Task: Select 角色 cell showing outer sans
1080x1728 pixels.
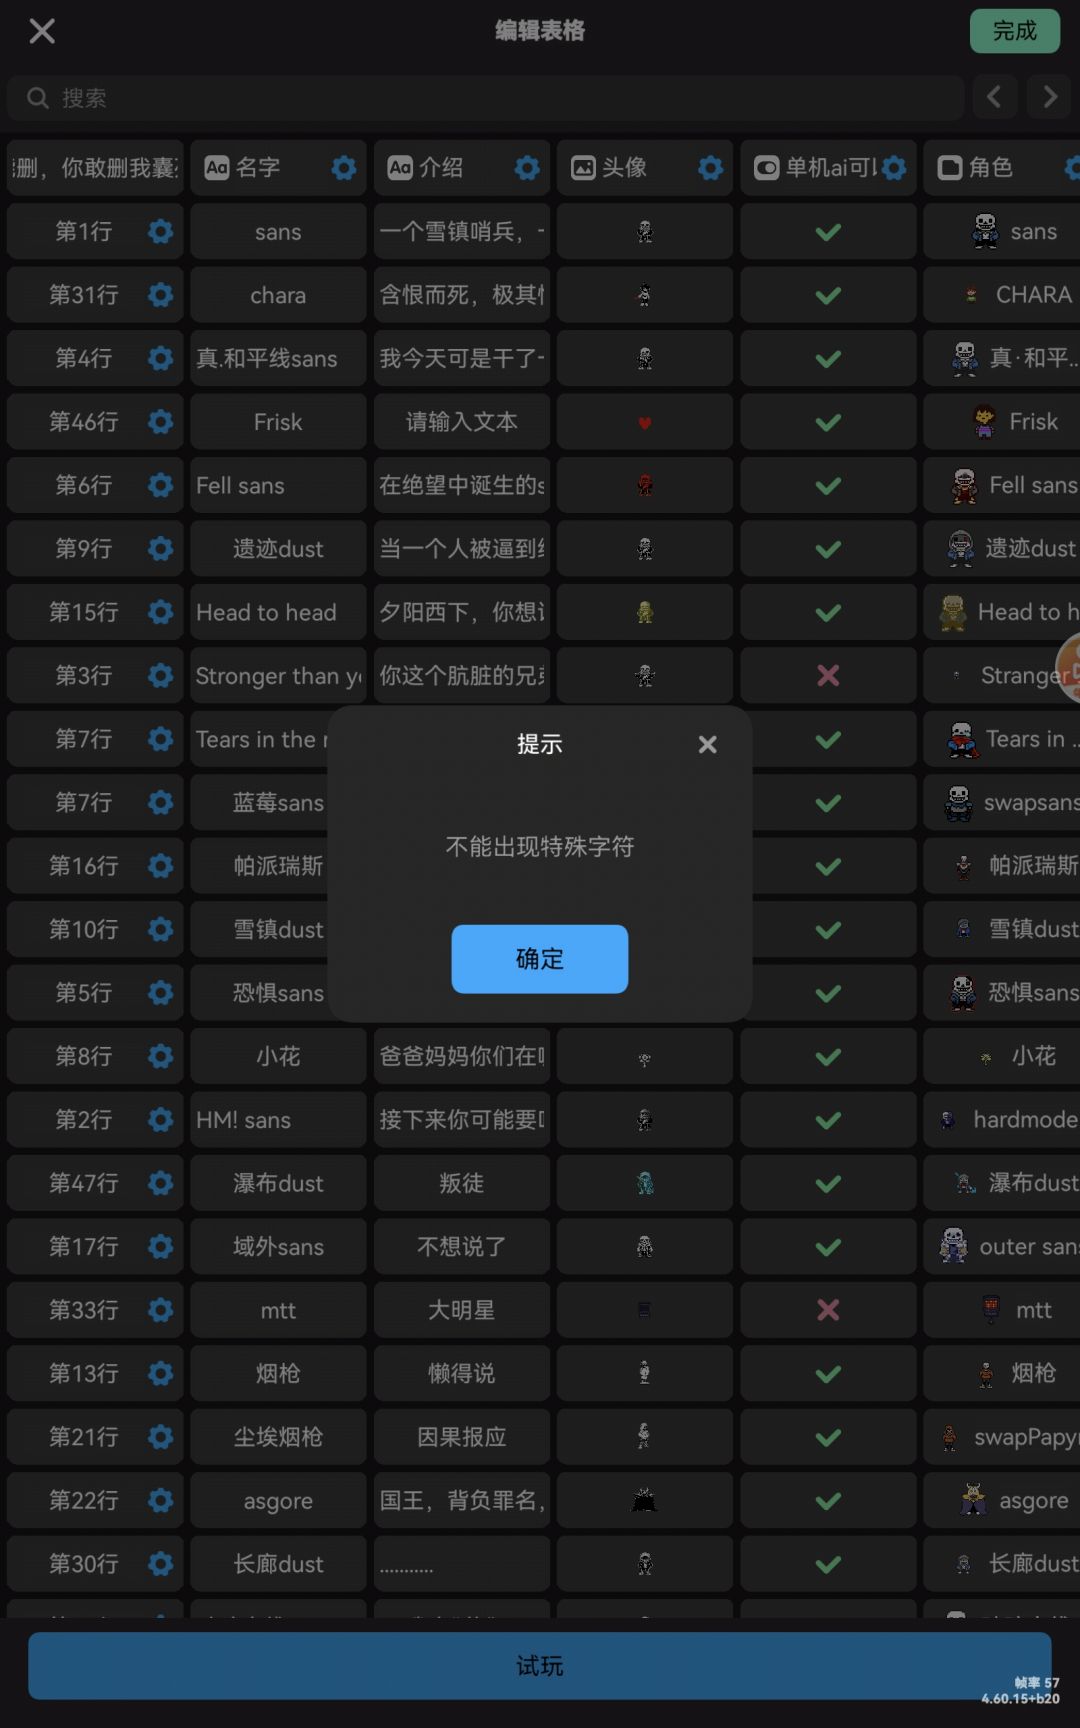Action: pos(1002,1247)
